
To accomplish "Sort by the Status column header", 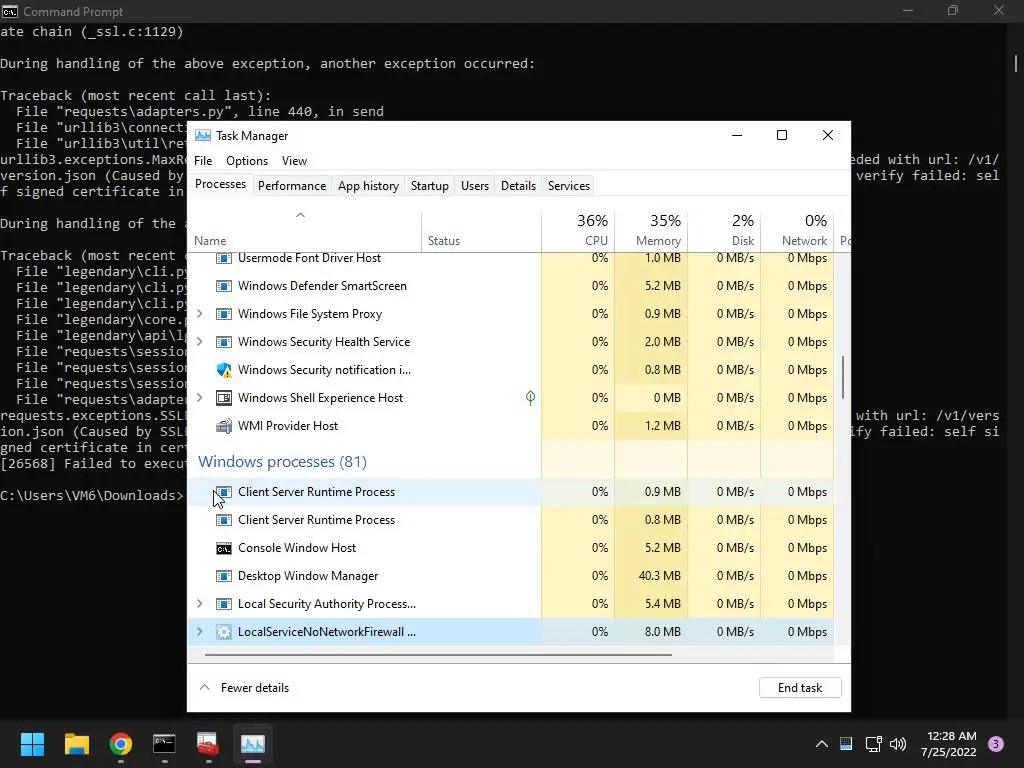I will click(x=481, y=232).
